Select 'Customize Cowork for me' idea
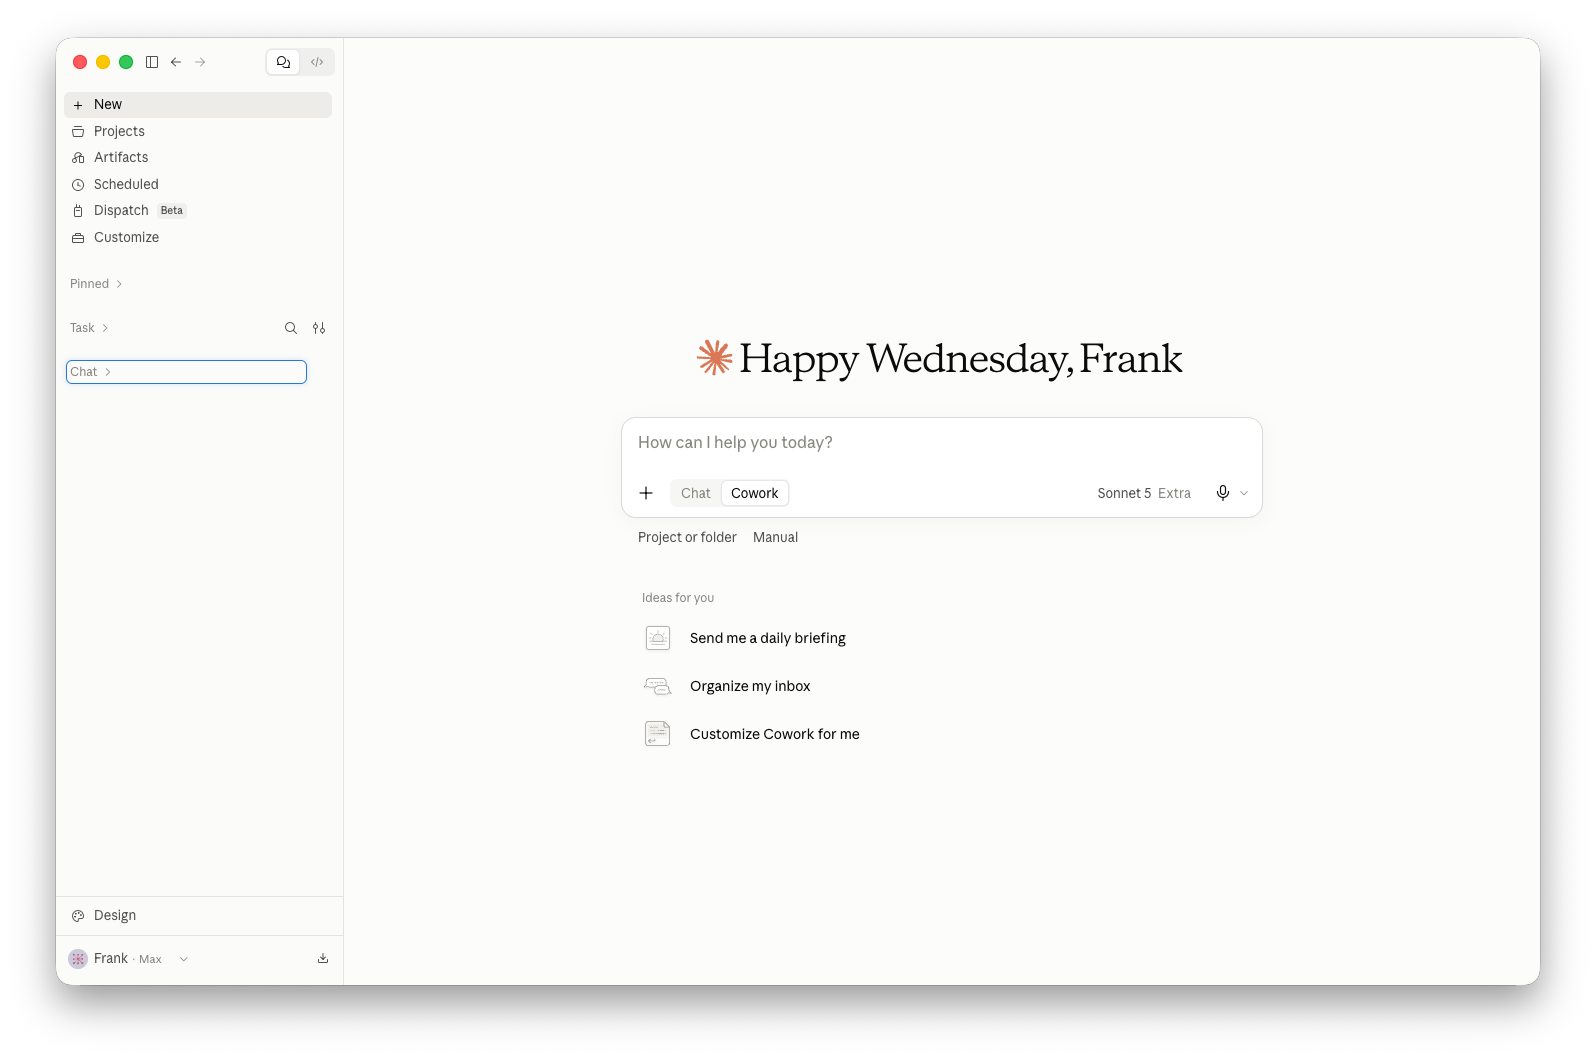The width and height of the screenshot is (1596, 1059). pyautogui.click(x=775, y=734)
